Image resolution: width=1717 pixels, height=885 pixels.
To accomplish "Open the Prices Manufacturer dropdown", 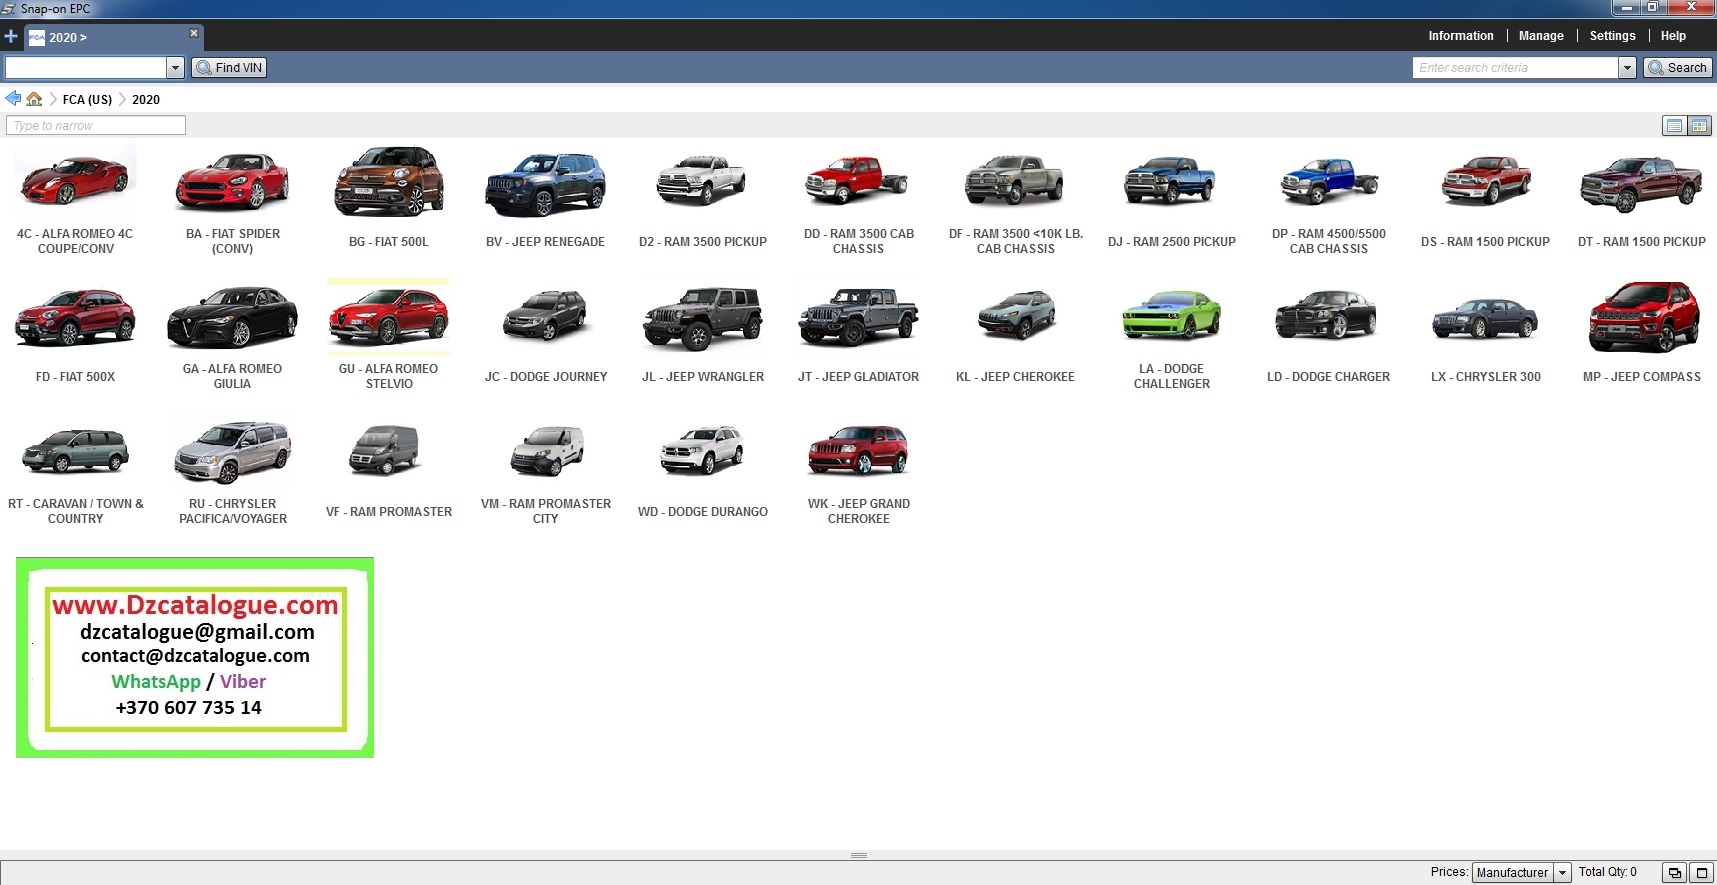I will [x=1521, y=873].
